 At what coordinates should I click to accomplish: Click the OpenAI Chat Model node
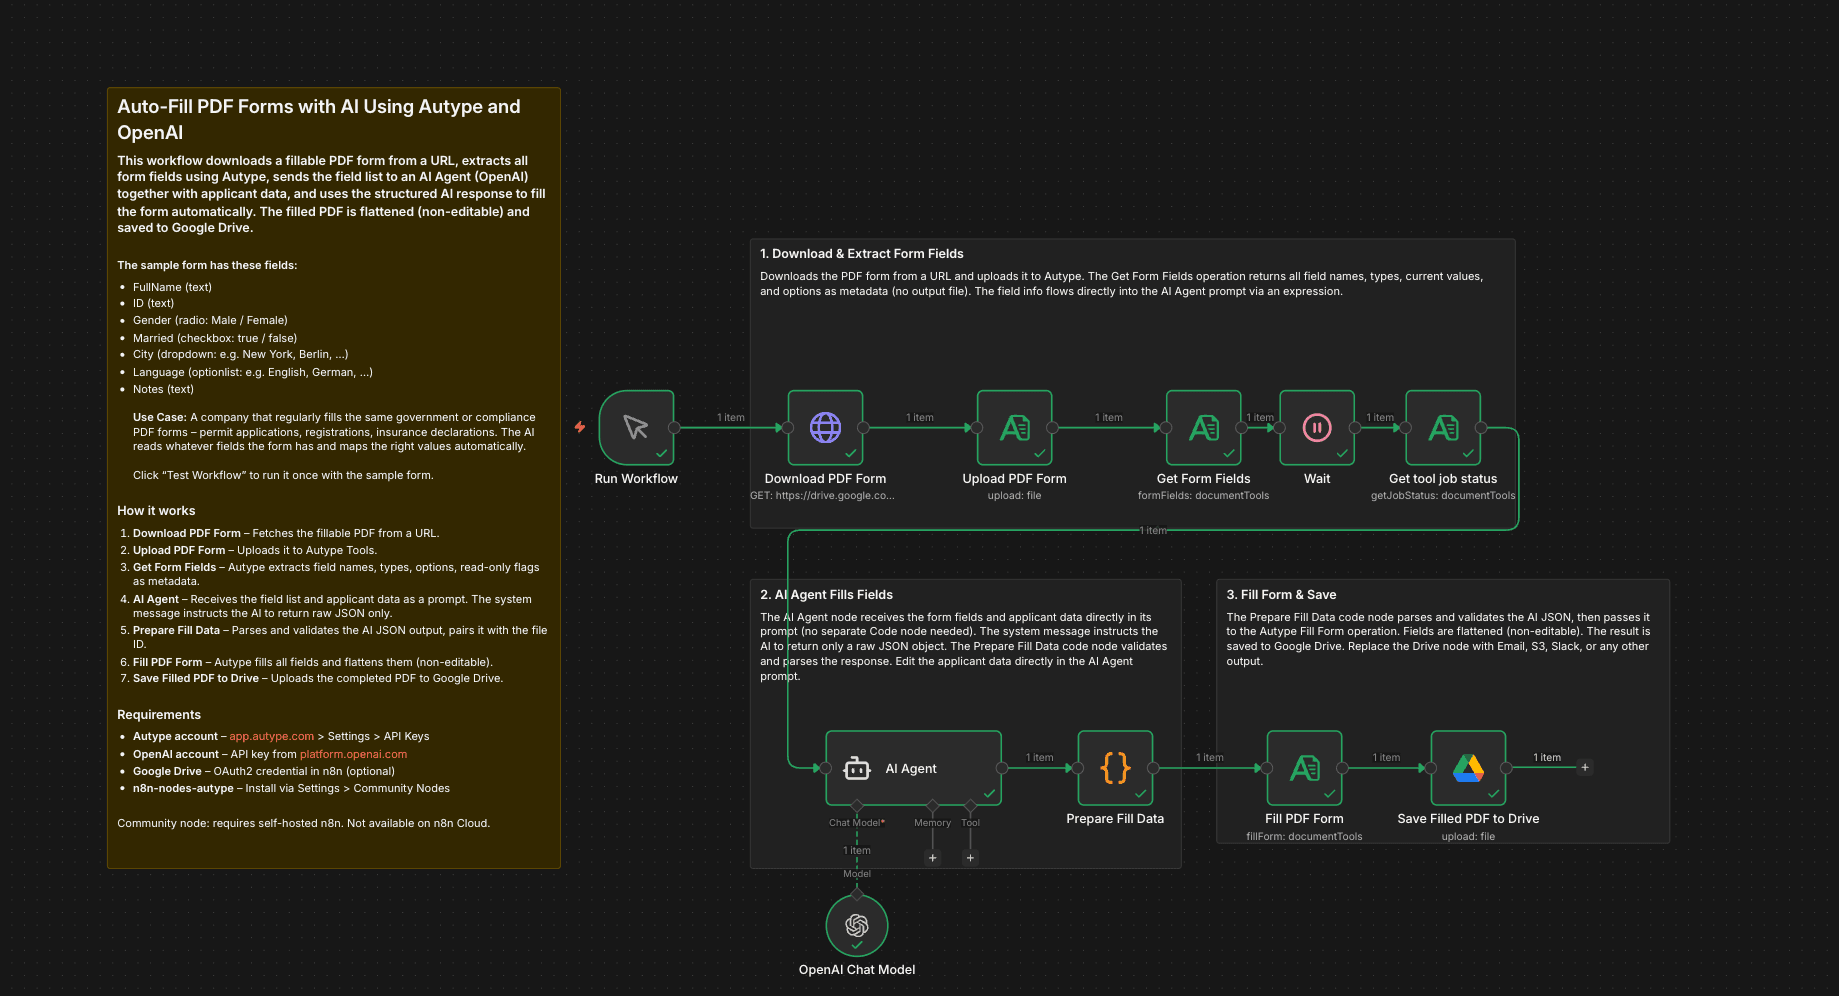point(857,925)
